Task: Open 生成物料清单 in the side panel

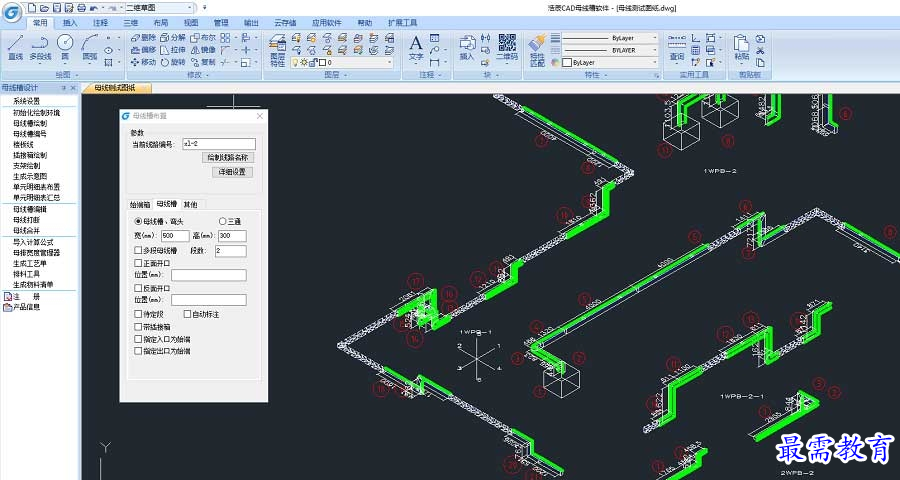Action: tap(33, 284)
